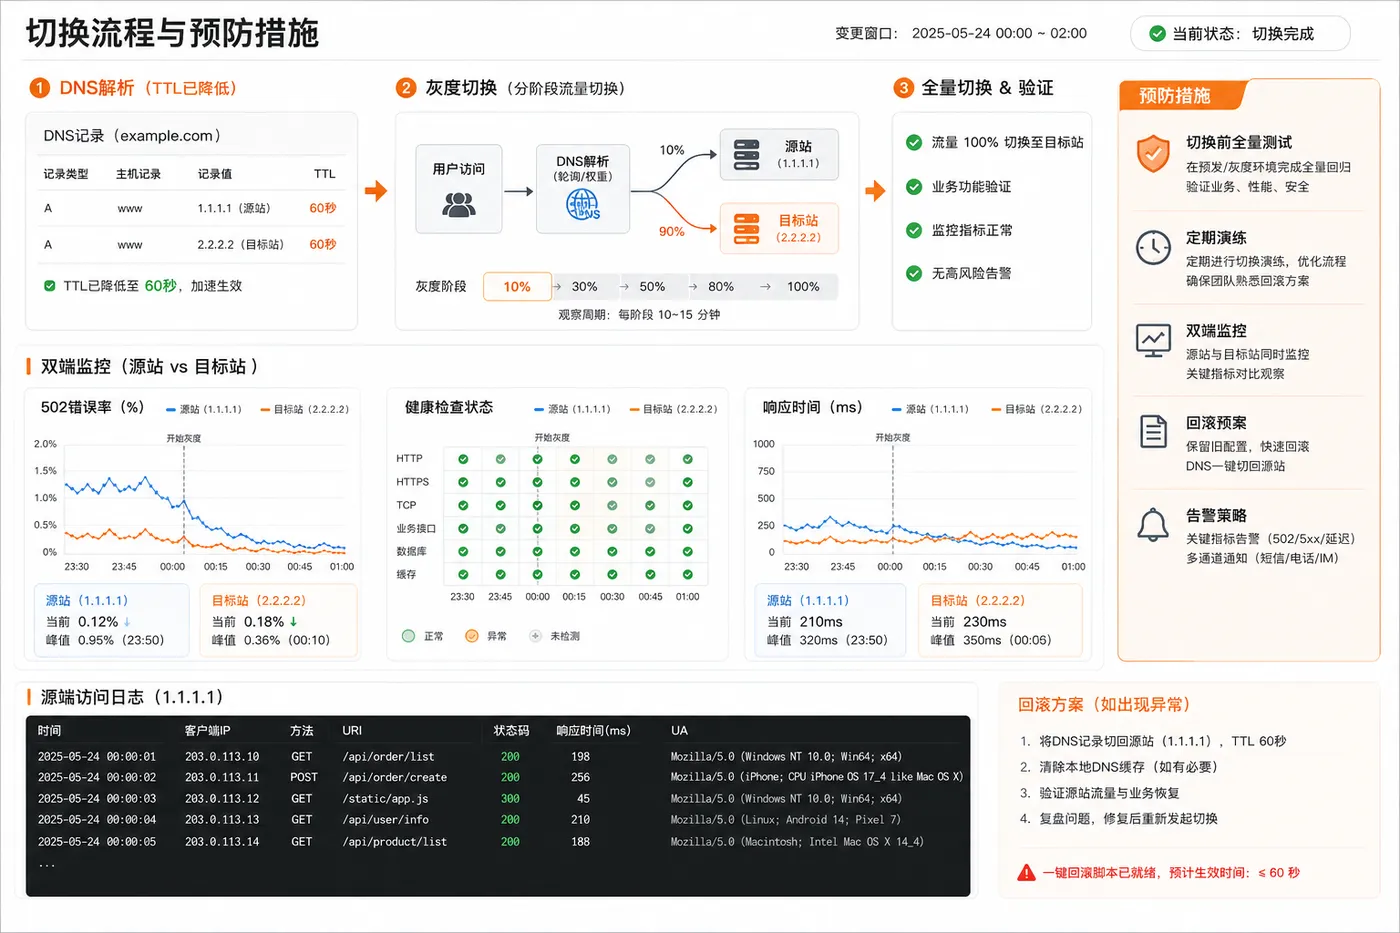Click rollback step 清除本地DNS缓存

point(1118,767)
